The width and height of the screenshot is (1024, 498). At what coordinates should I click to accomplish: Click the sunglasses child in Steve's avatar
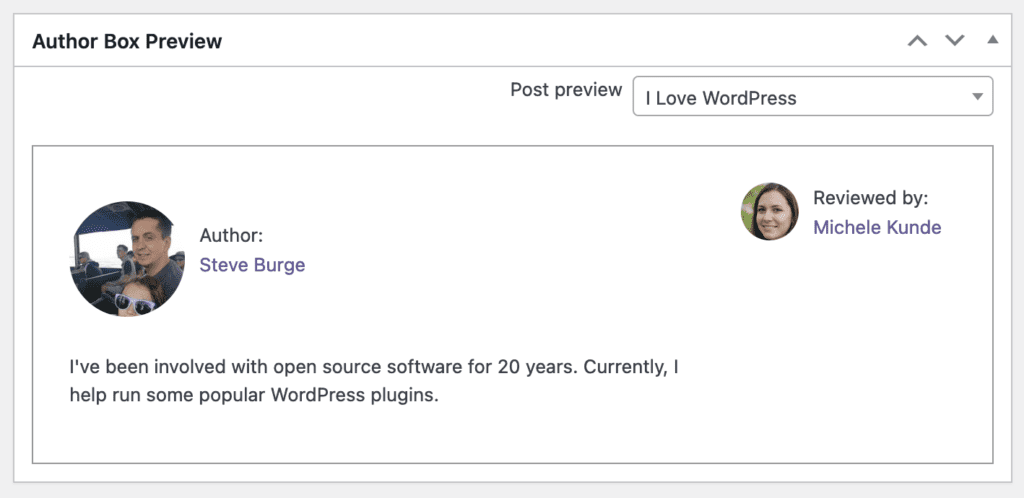[x=136, y=300]
